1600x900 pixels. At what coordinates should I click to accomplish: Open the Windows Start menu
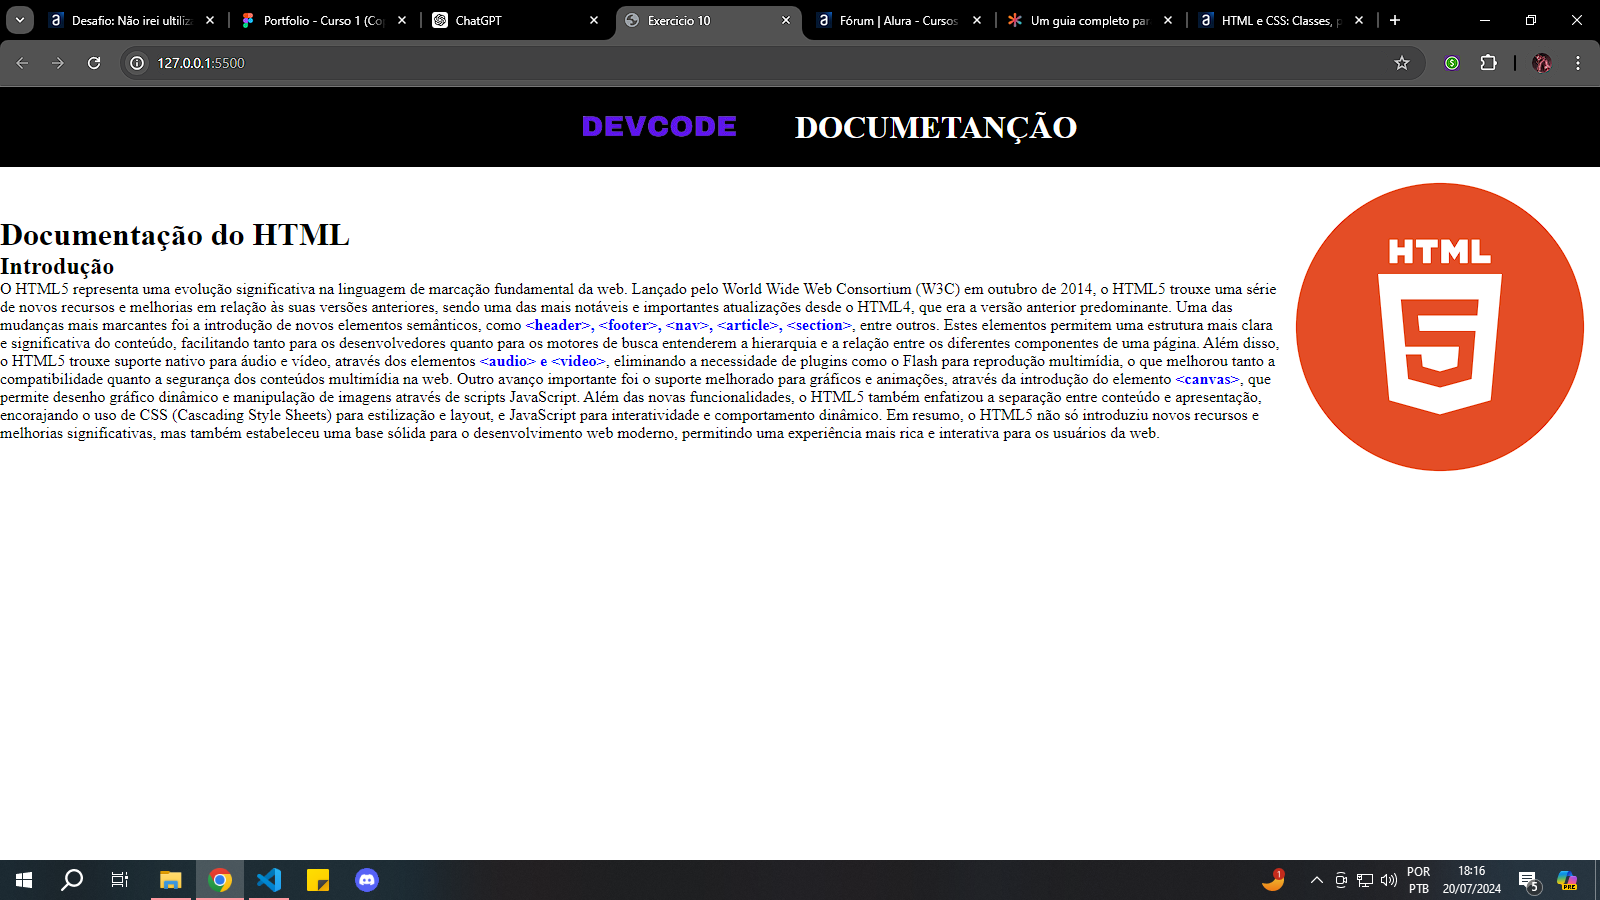click(x=24, y=880)
